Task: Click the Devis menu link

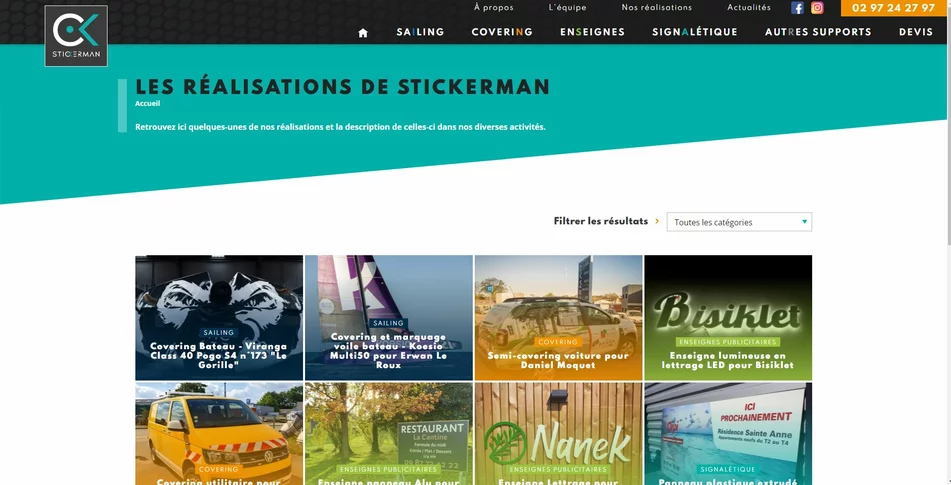Action: point(916,32)
